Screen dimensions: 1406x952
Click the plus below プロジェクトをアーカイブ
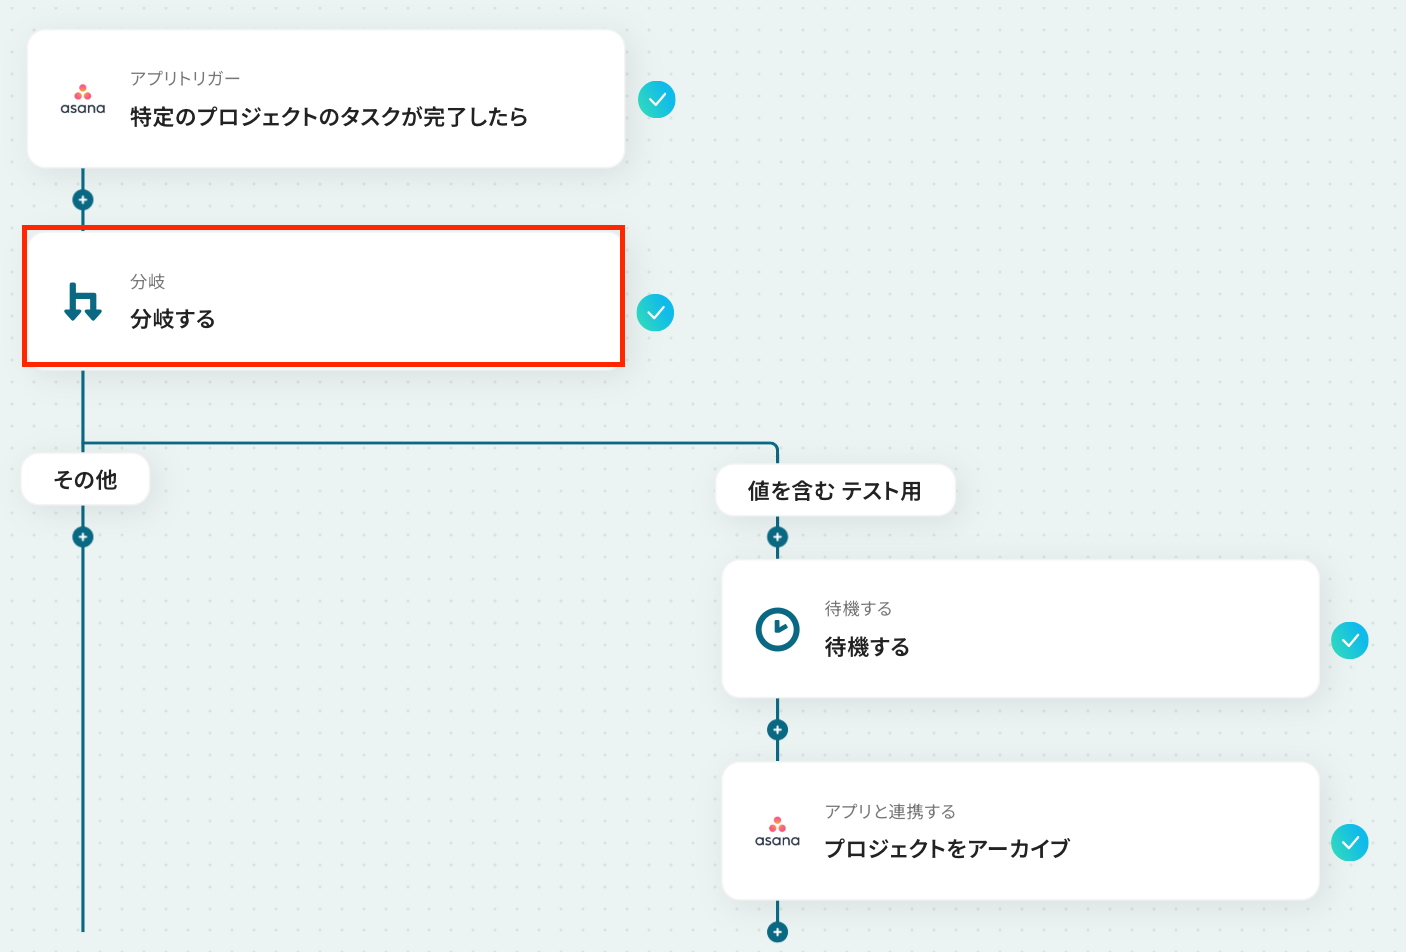777,932
